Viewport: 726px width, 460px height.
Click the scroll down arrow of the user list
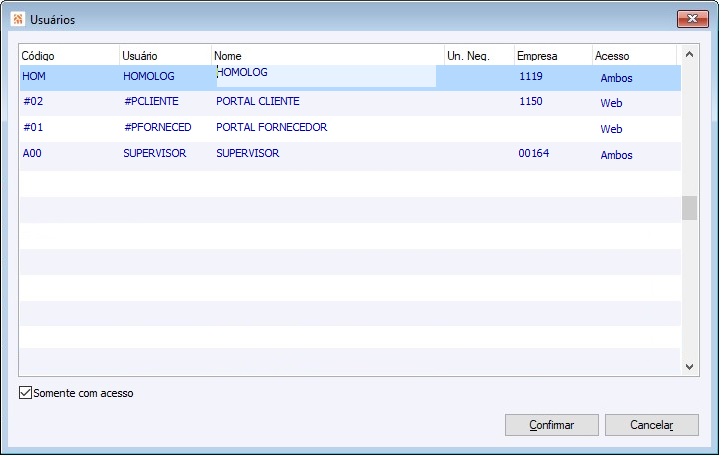click(x=689, y=367)
